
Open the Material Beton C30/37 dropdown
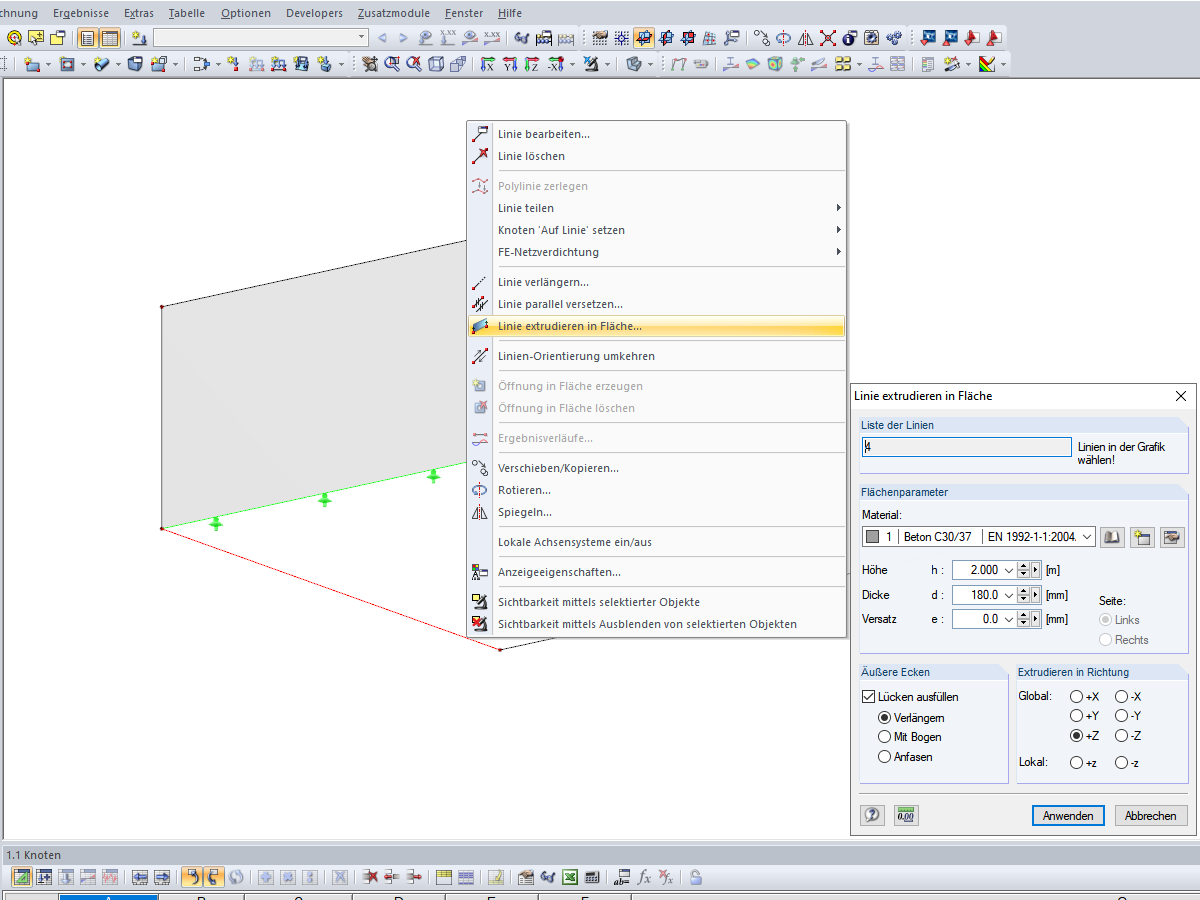(1087, 537)
